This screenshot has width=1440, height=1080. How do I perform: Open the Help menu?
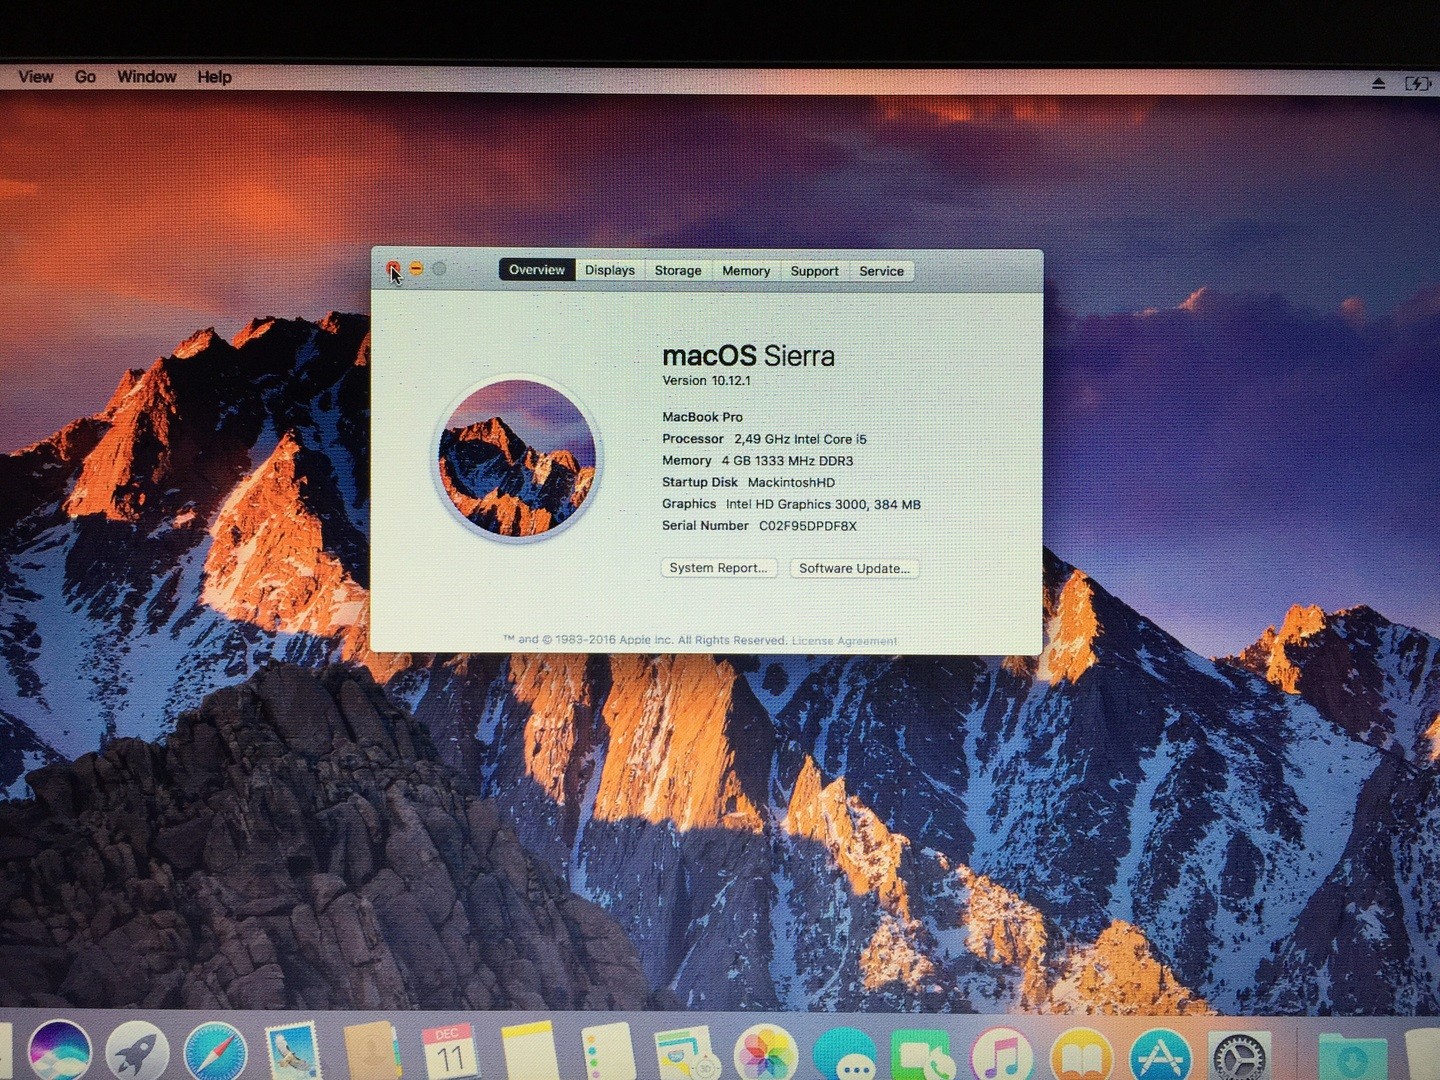coord(214,77)
